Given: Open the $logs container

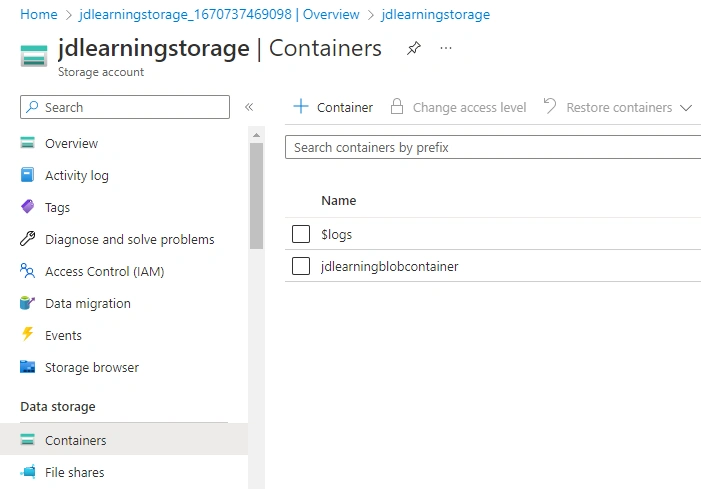Looking at the screenshot, I should [336, 234].
